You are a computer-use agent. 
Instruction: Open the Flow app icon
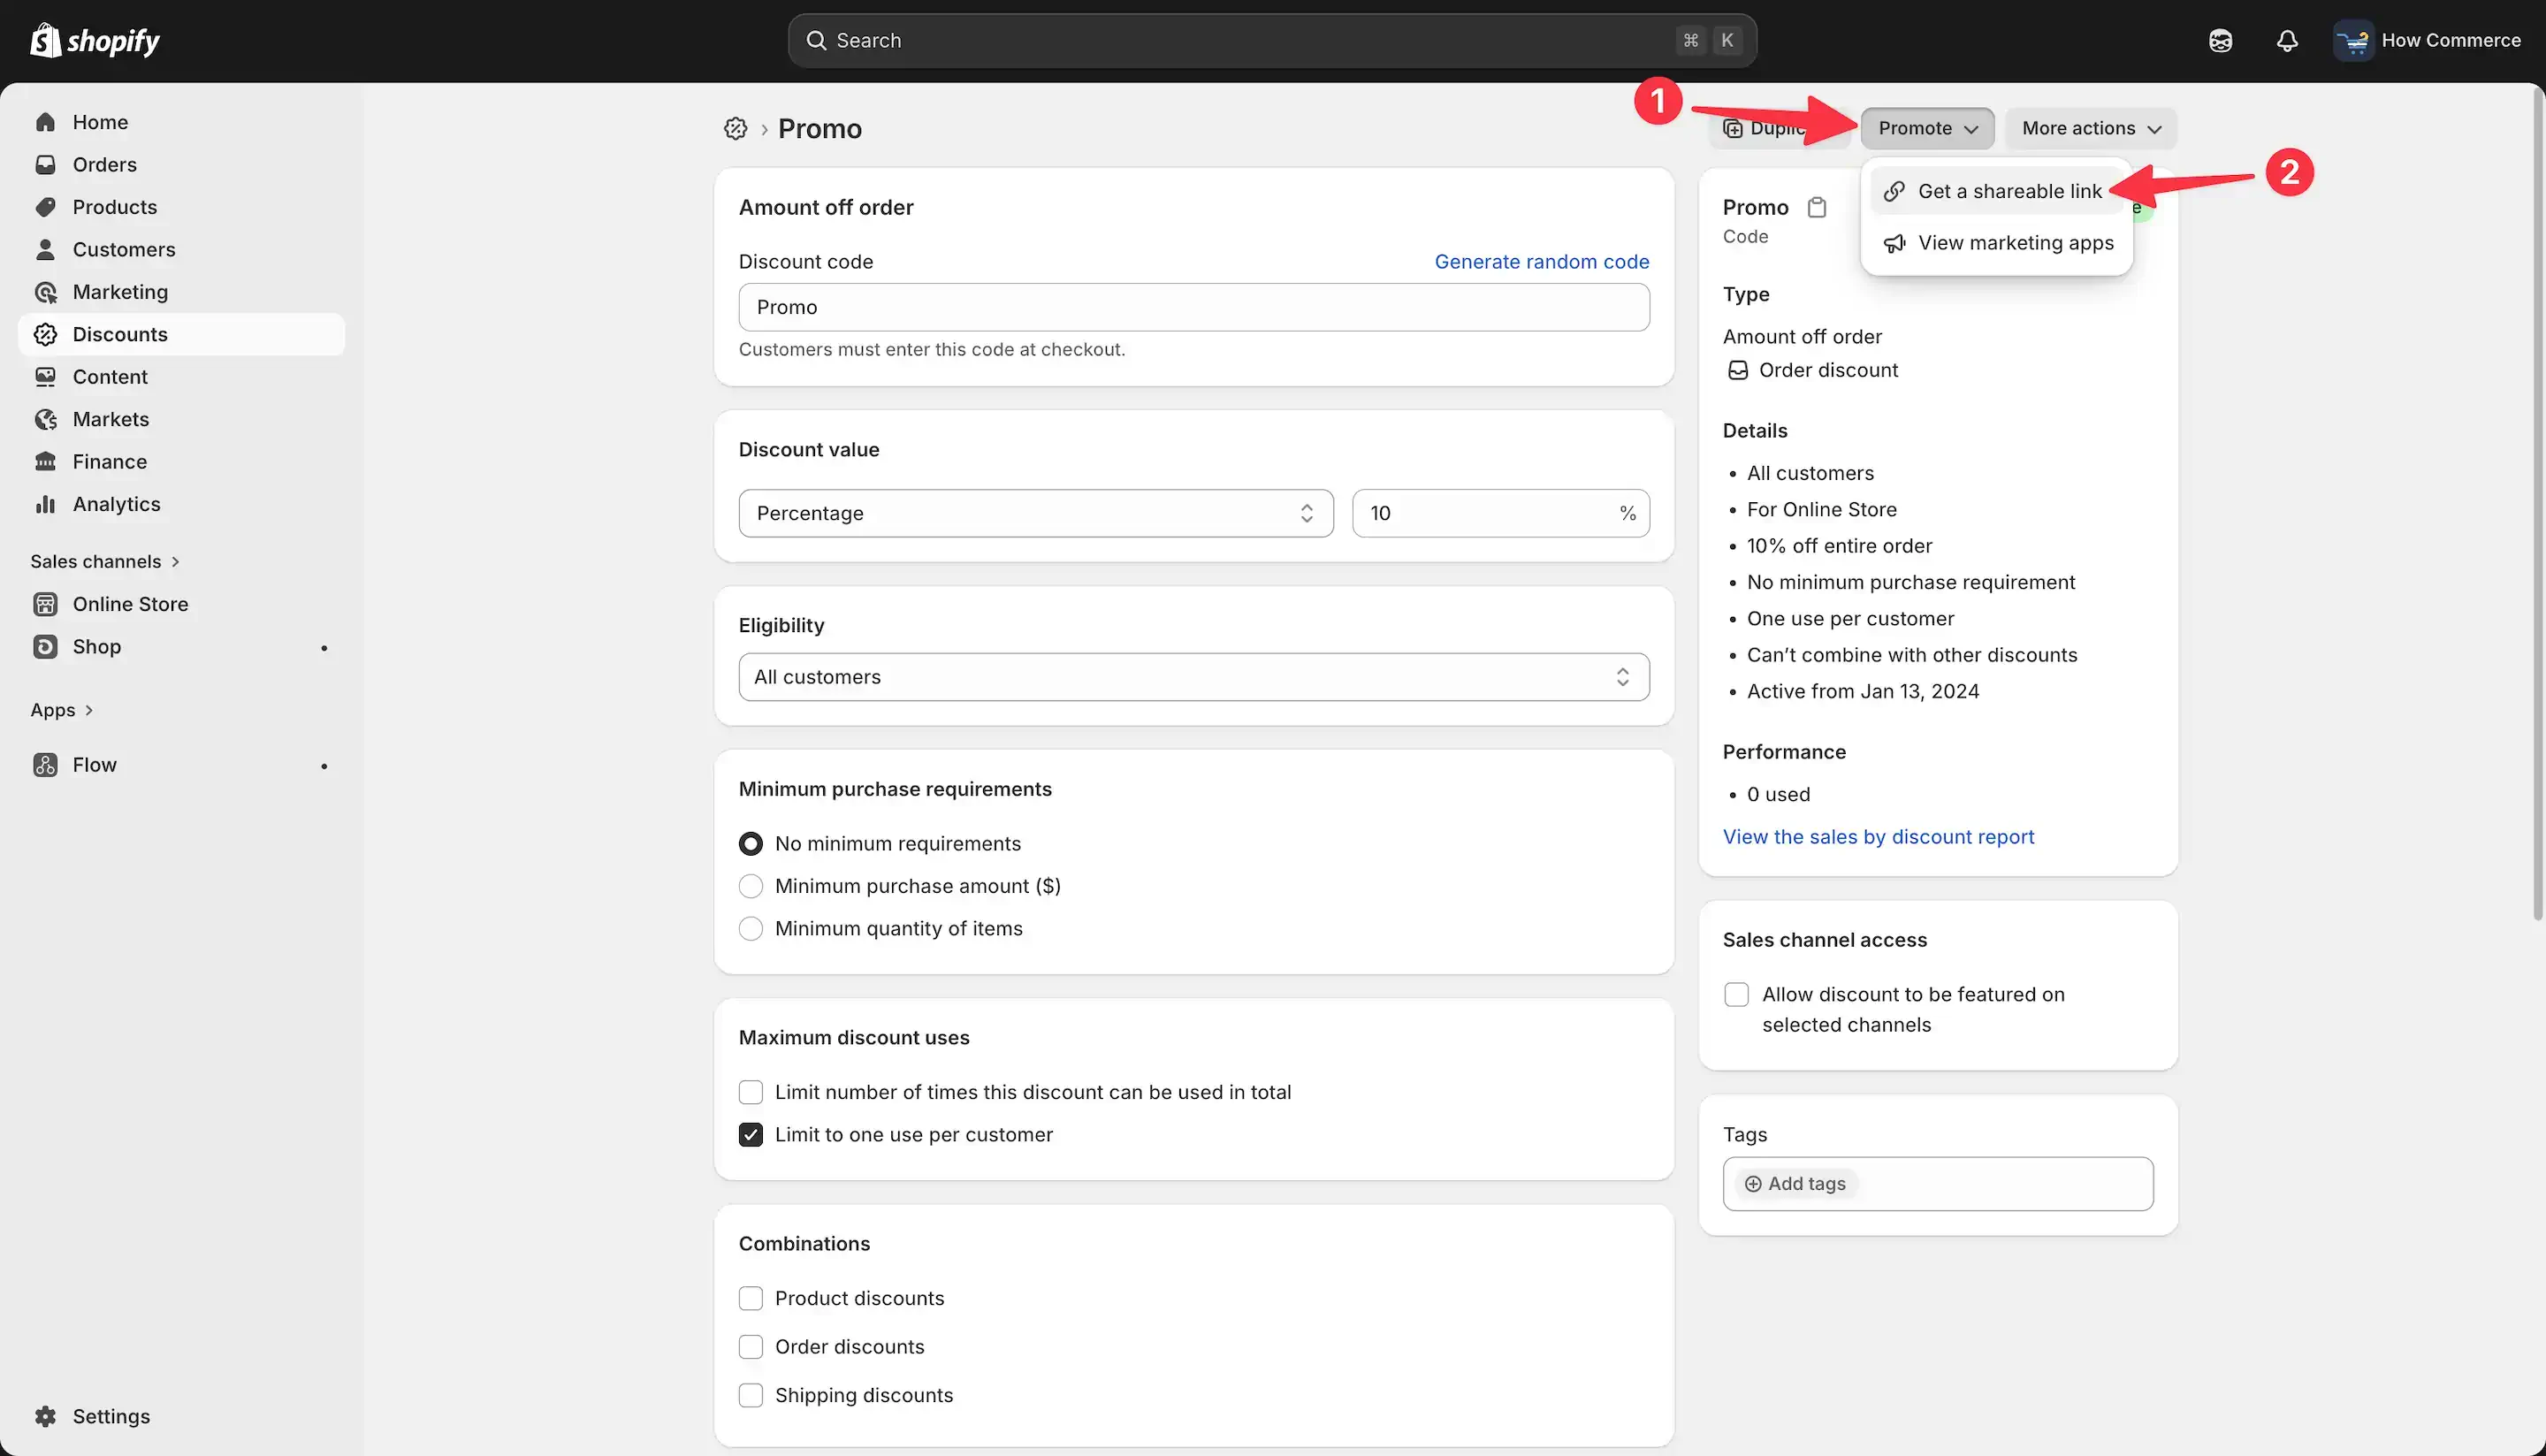pyautogui.click(x=45, y=765)
